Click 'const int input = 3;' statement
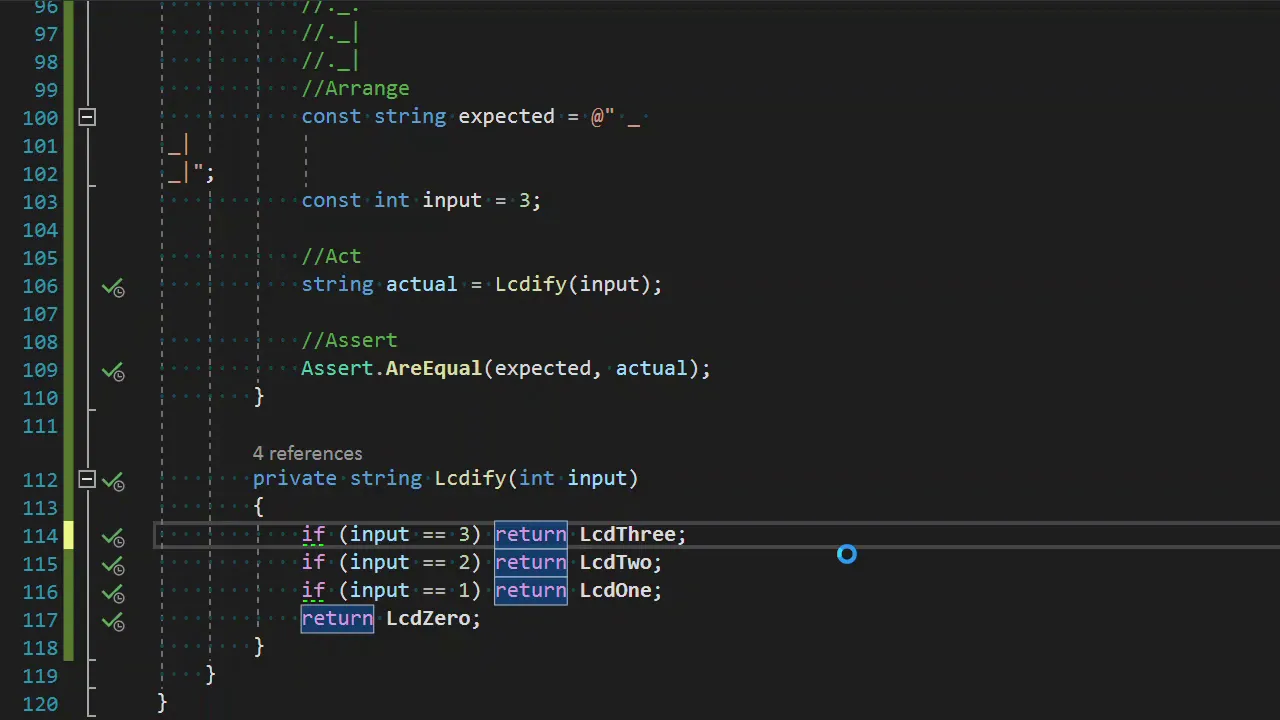The image size is (1280, 720). pos(421,200)
